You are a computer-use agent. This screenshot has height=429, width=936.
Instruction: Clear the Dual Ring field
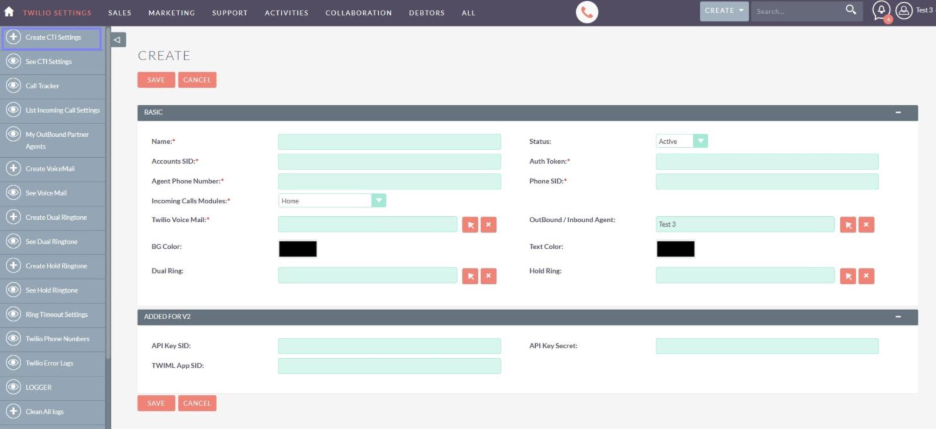tap(488, 276)
